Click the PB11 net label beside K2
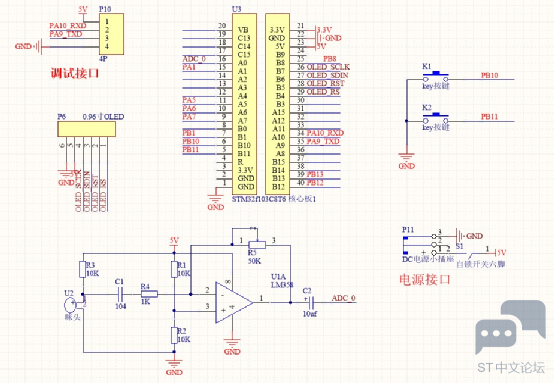 pos(489,117)
